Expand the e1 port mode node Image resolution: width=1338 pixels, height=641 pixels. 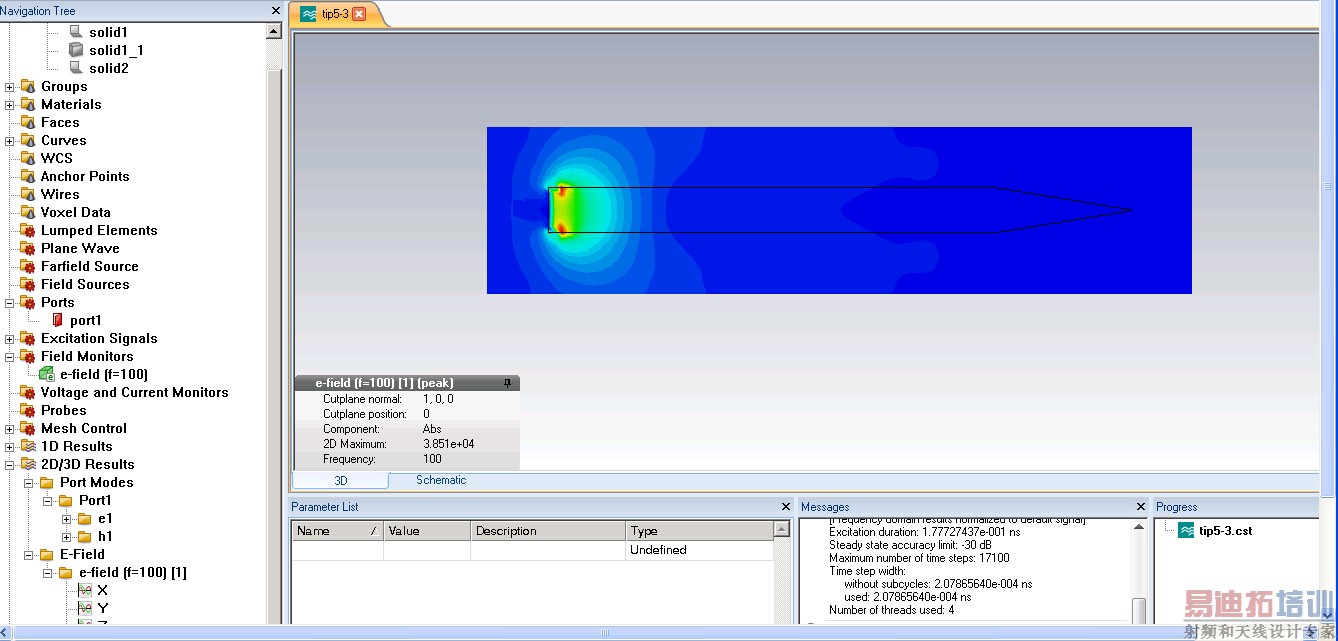pyautogui.click(x=67, y=518)
